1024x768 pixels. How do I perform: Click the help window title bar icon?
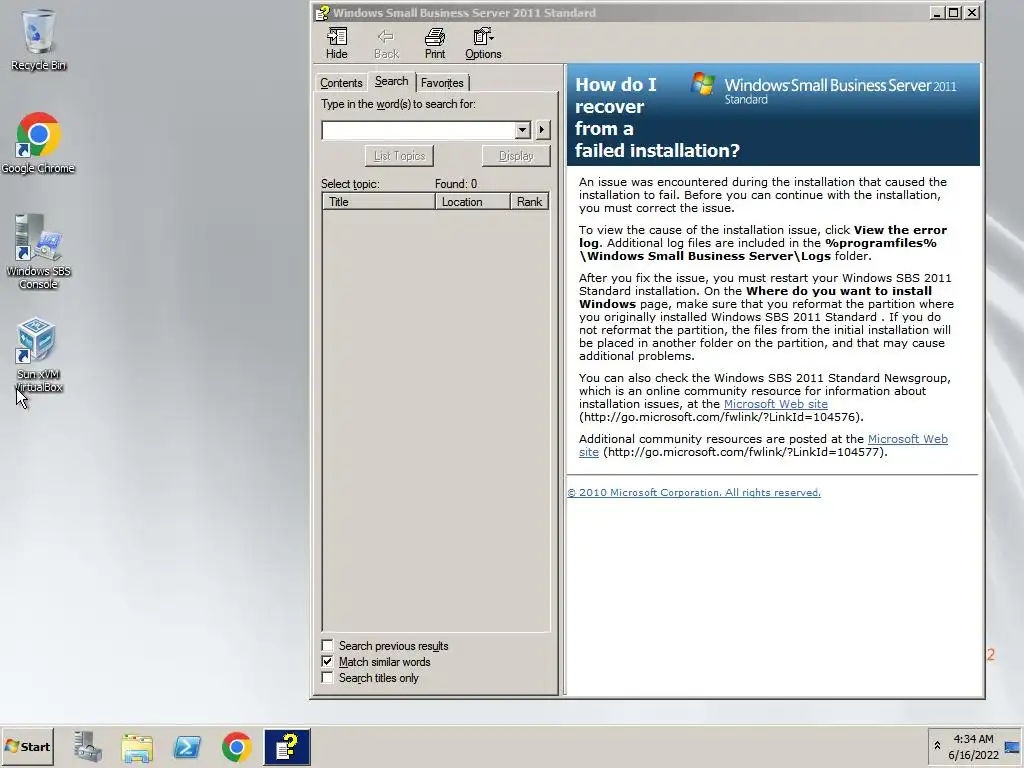322,12
